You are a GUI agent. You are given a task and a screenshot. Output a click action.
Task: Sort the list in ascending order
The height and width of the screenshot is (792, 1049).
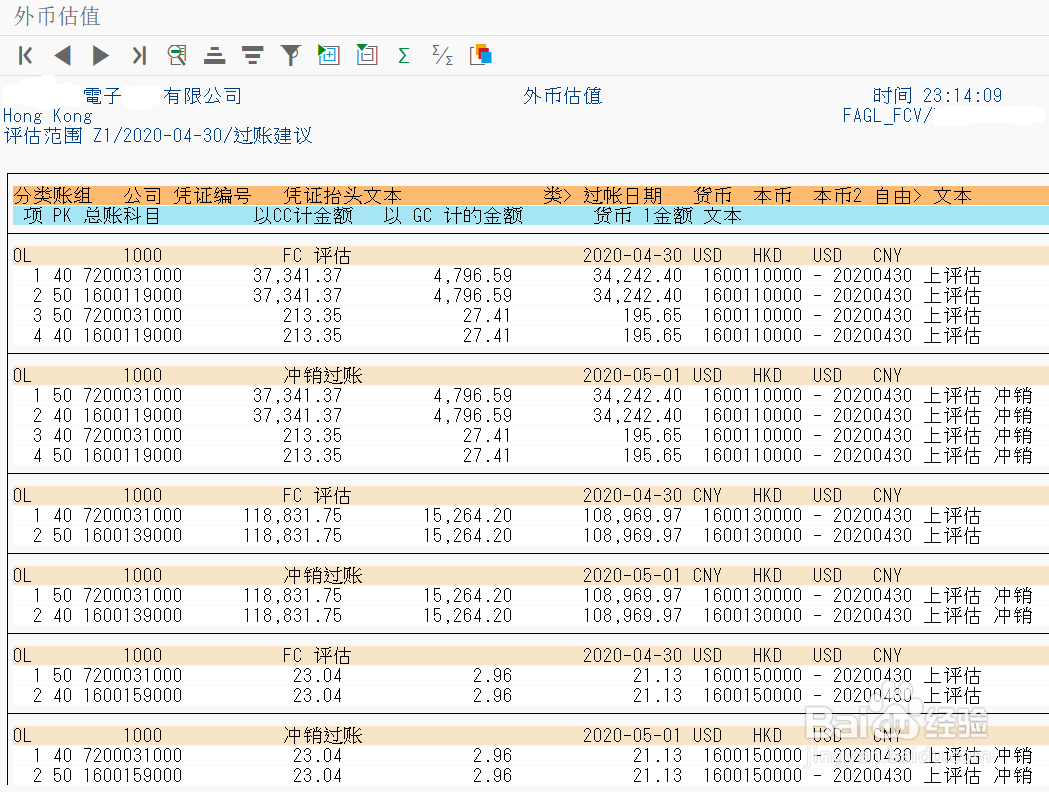tap(214, 56)
